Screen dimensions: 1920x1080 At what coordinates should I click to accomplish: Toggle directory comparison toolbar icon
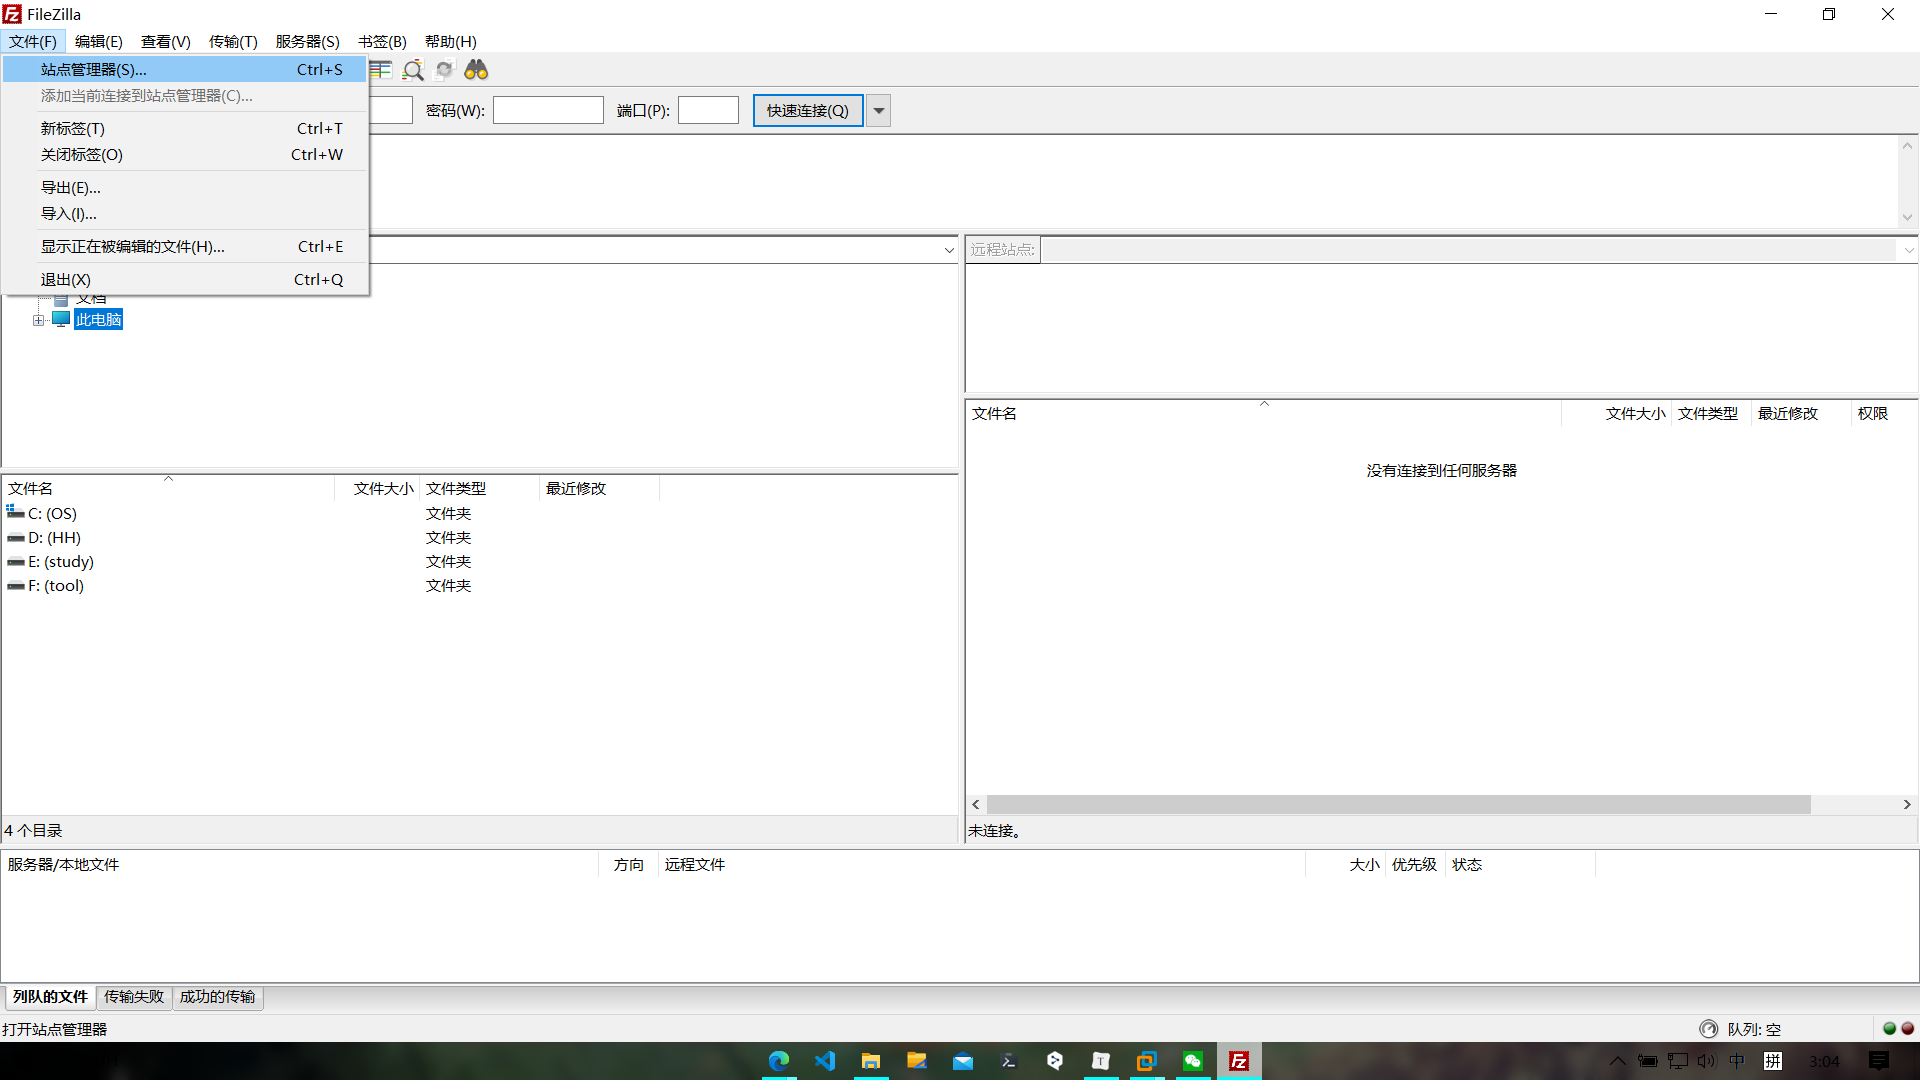(x=381, y=70)
